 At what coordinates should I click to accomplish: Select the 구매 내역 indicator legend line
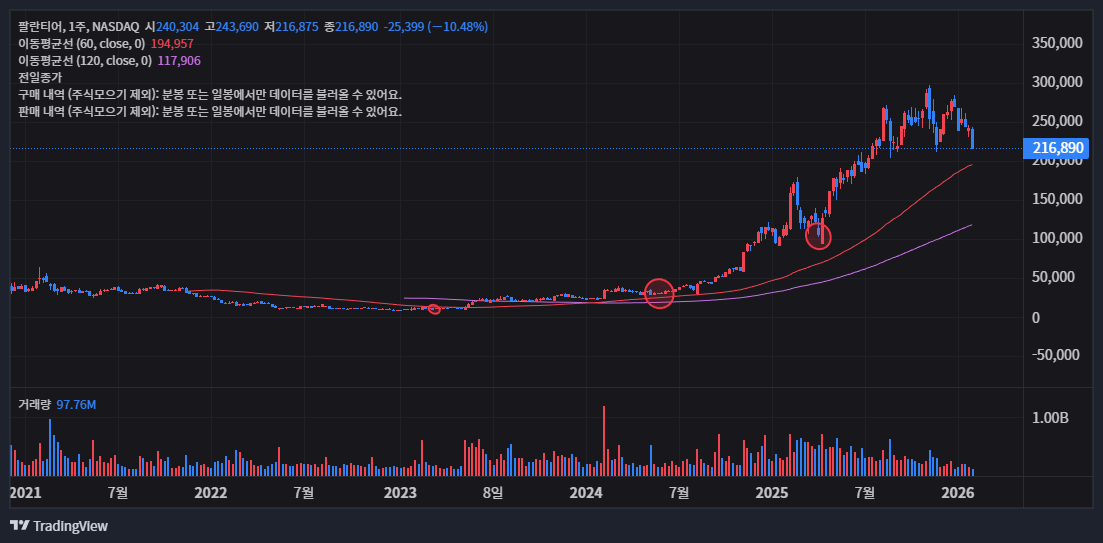point(210,94)
